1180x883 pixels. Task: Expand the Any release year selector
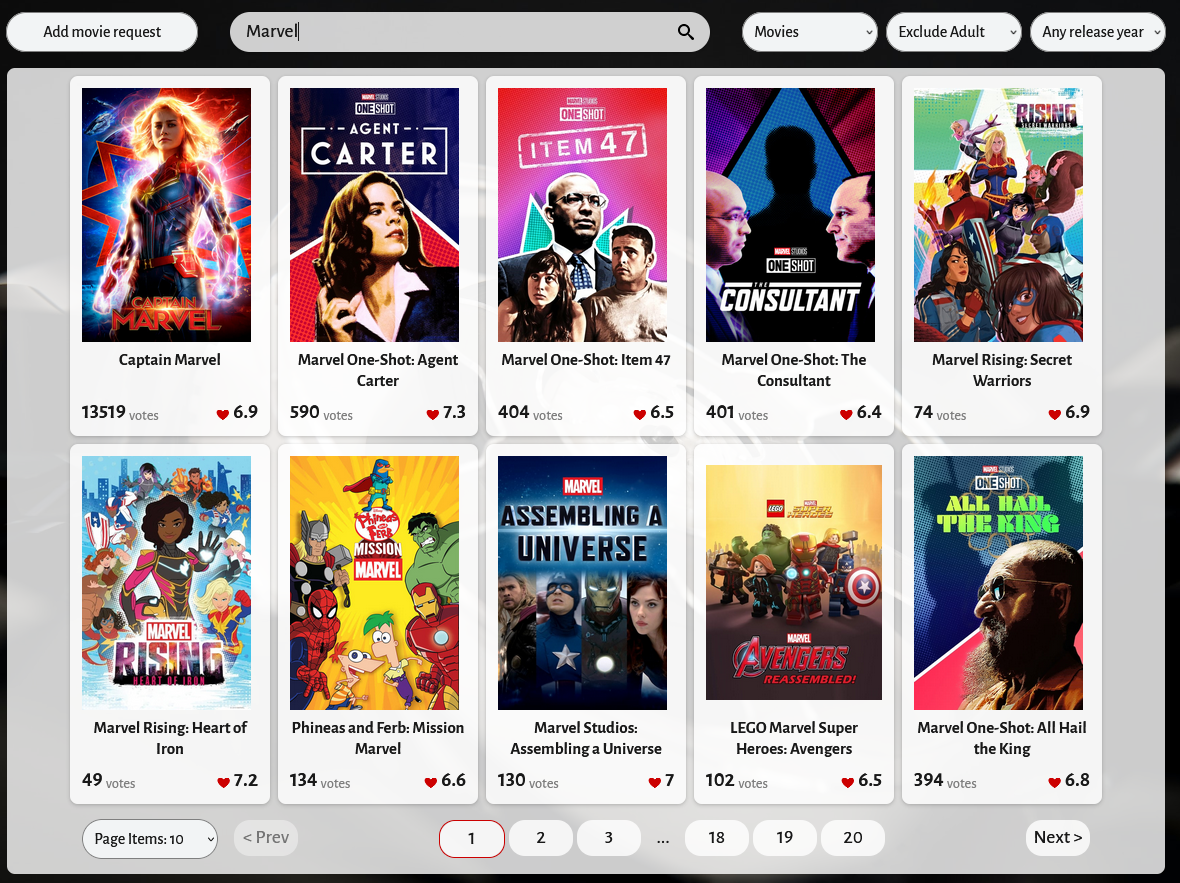[1097, 32]
